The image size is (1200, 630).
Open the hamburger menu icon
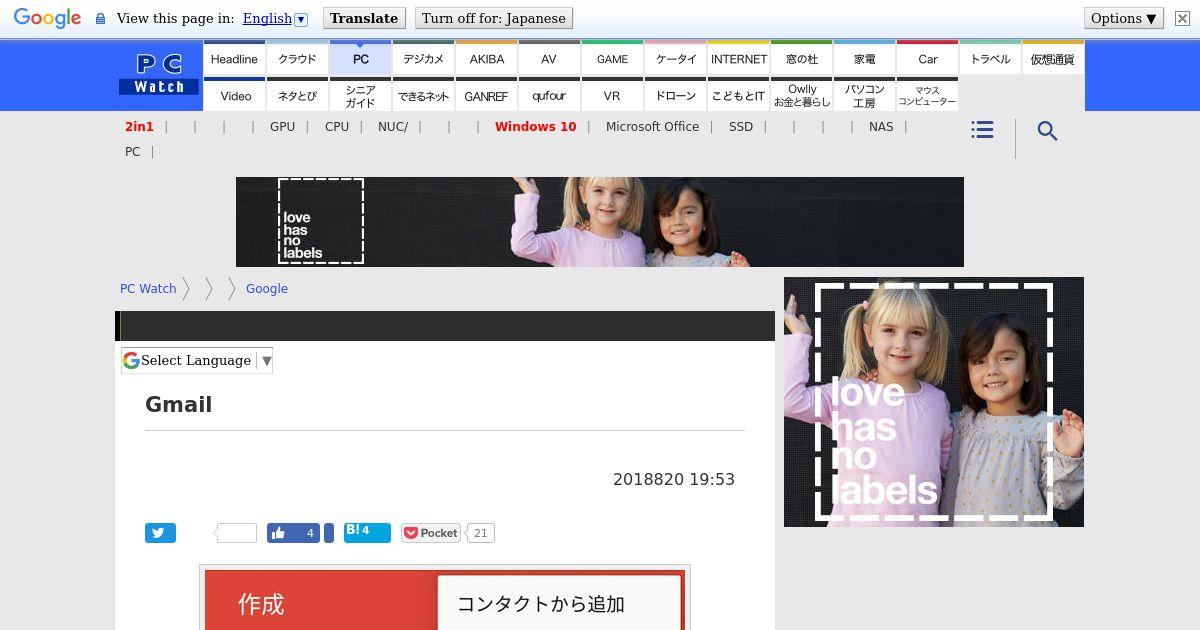982,130
